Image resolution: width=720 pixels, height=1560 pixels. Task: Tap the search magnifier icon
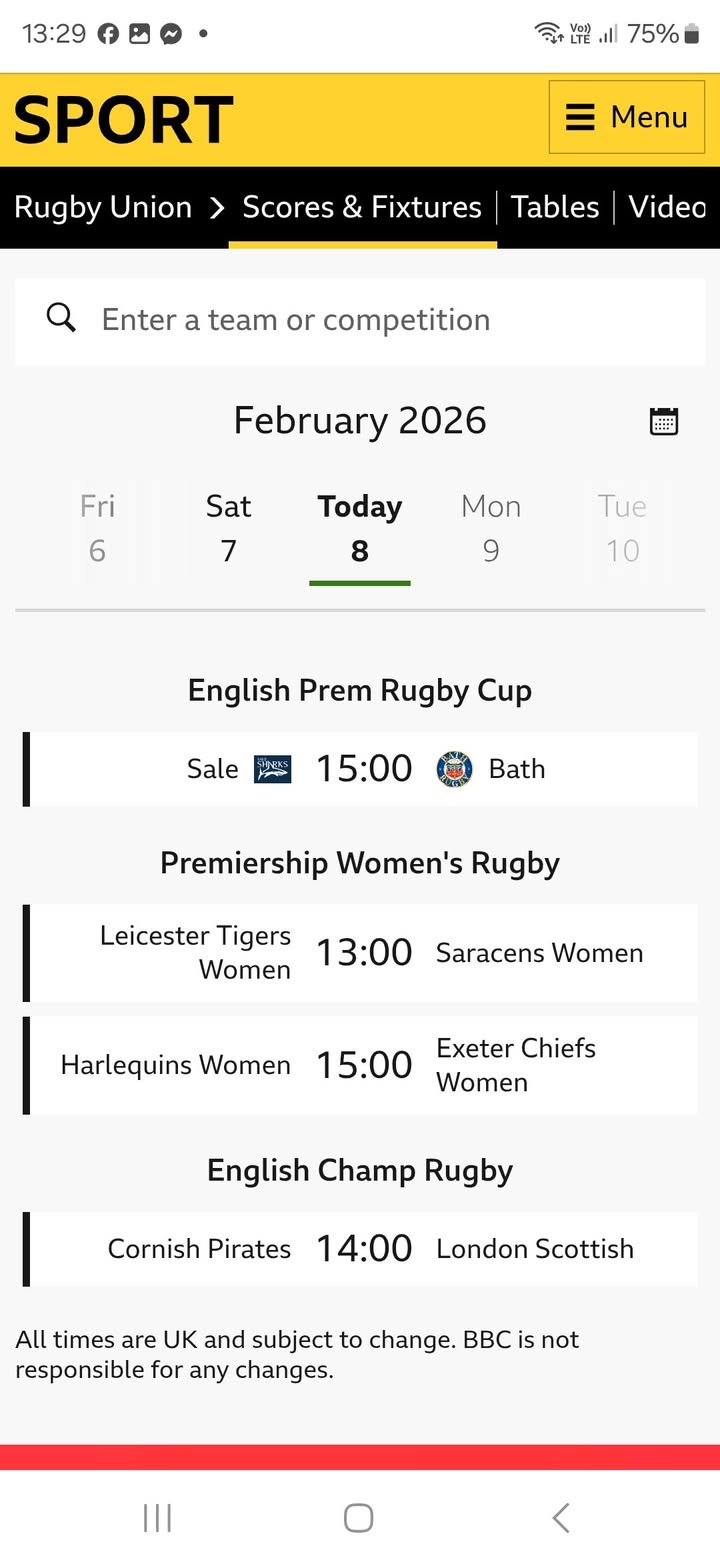click(61, 319)
